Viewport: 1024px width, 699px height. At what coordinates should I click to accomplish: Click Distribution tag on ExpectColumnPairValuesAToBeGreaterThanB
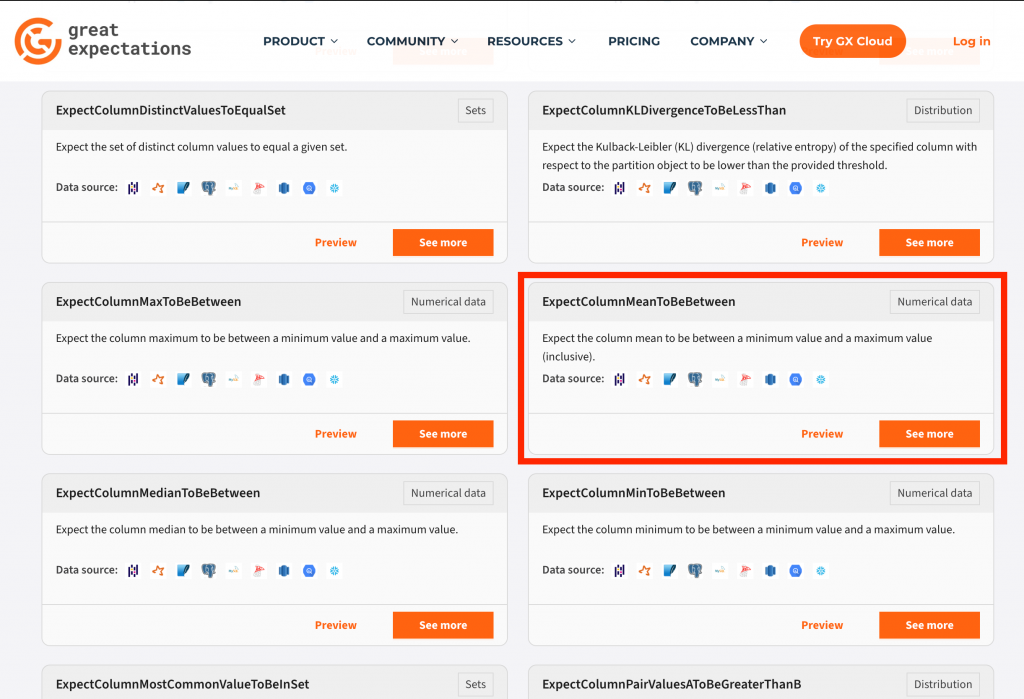click(x=943, y=684)
